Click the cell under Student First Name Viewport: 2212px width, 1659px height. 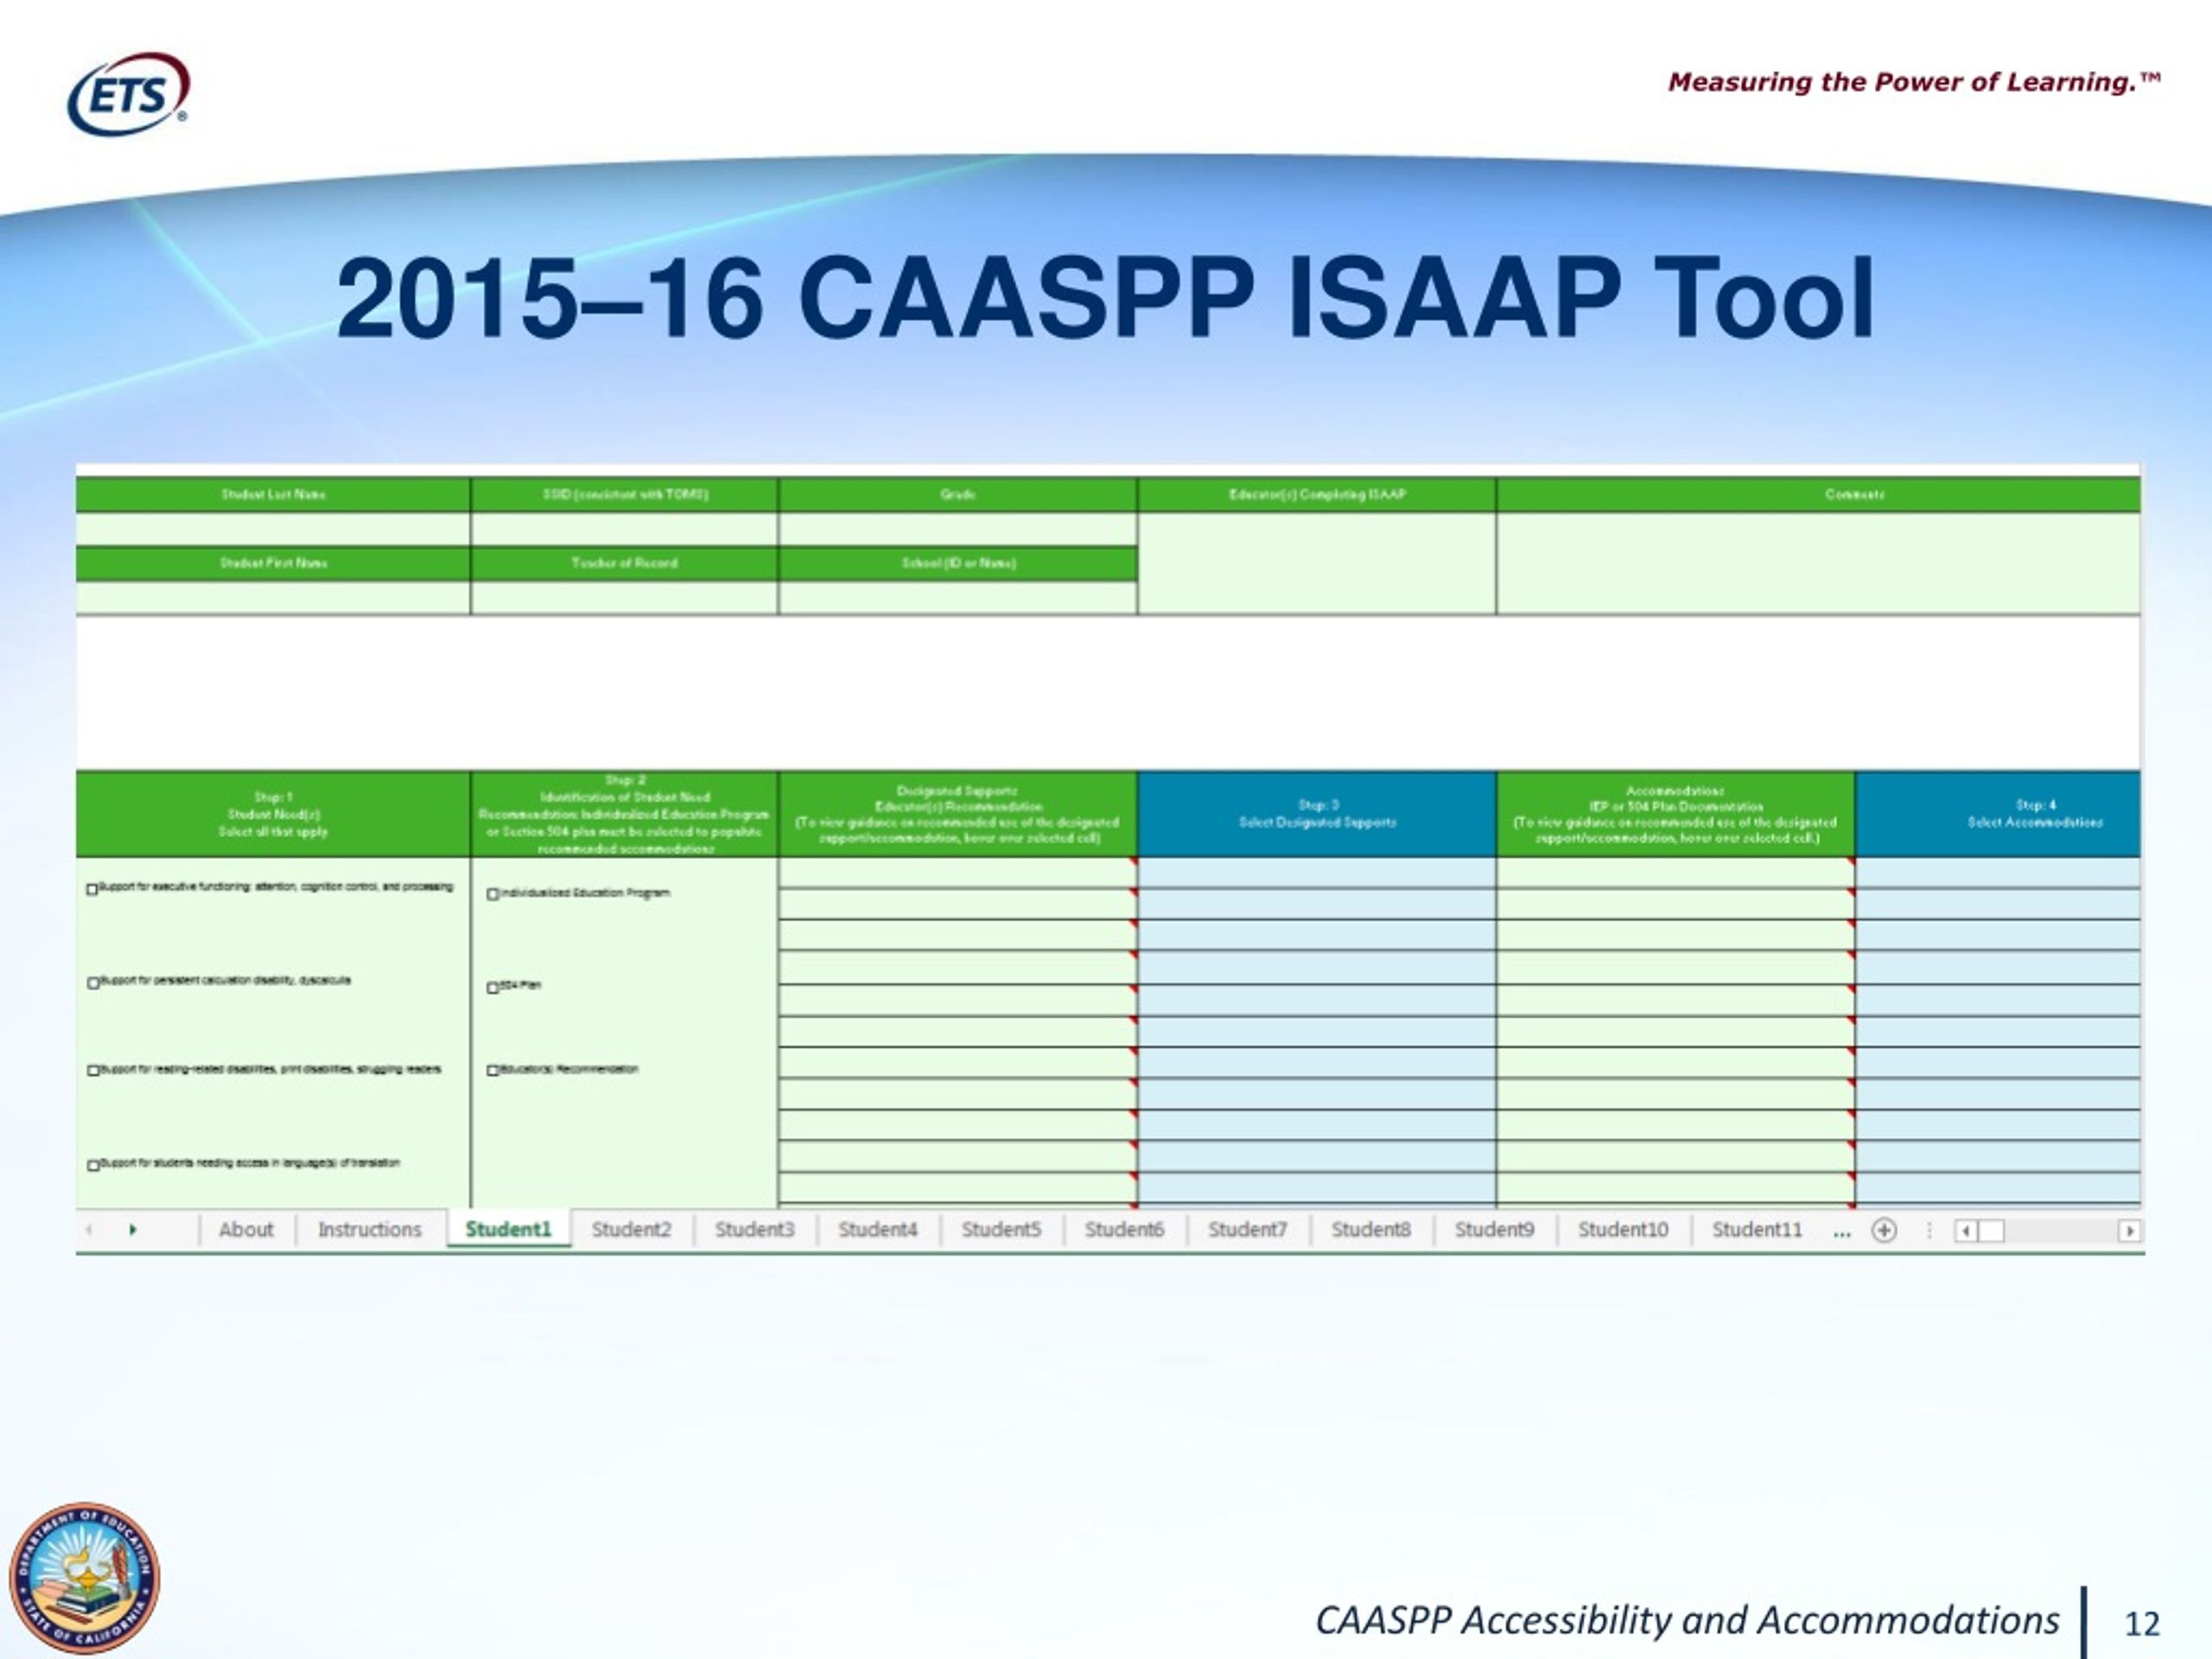[273, 598]
